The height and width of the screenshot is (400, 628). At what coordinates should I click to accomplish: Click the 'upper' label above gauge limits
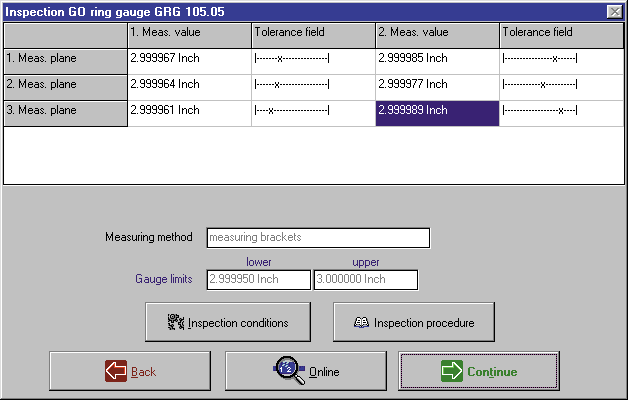[366, 262]
